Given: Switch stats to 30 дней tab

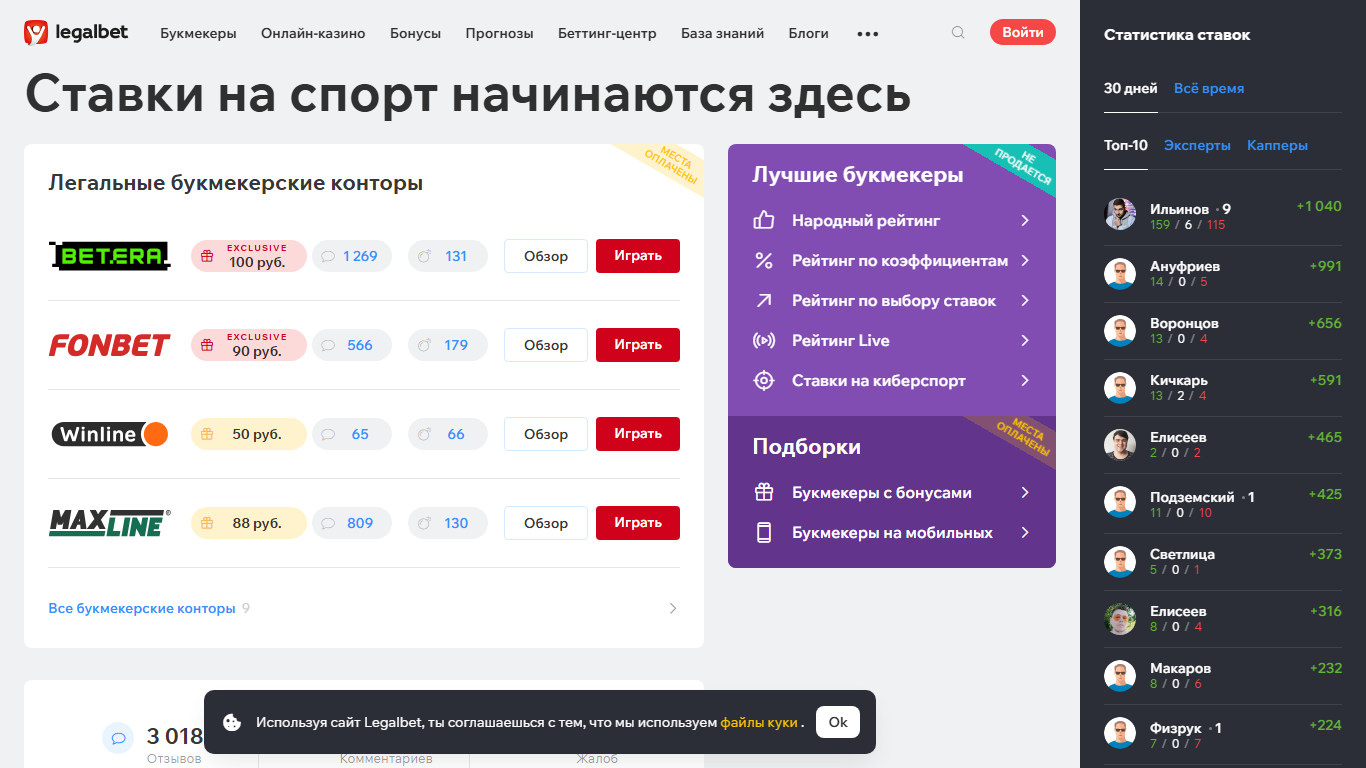Looking at the screenshot, I should click(x=1131, y=88).
